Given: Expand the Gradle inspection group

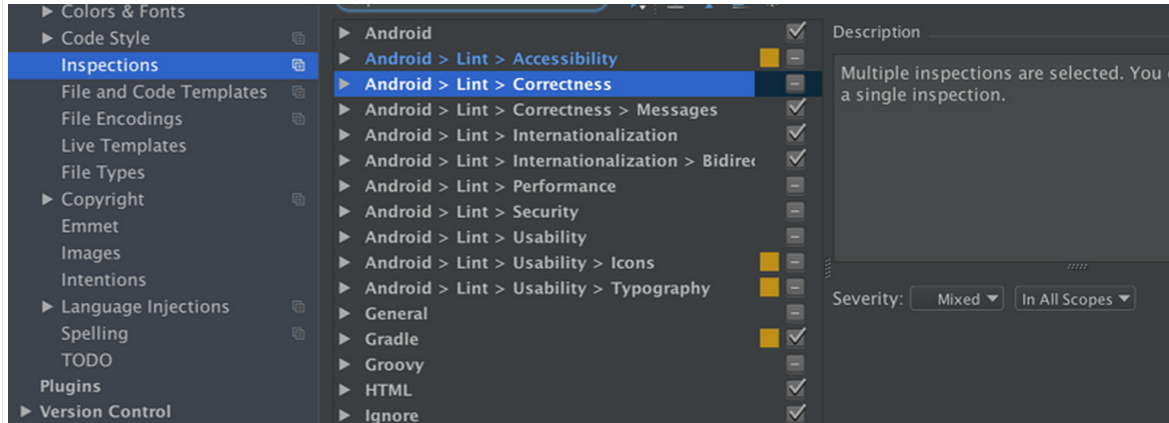Looking at the screenshot, I should click(x=344, y=339).
